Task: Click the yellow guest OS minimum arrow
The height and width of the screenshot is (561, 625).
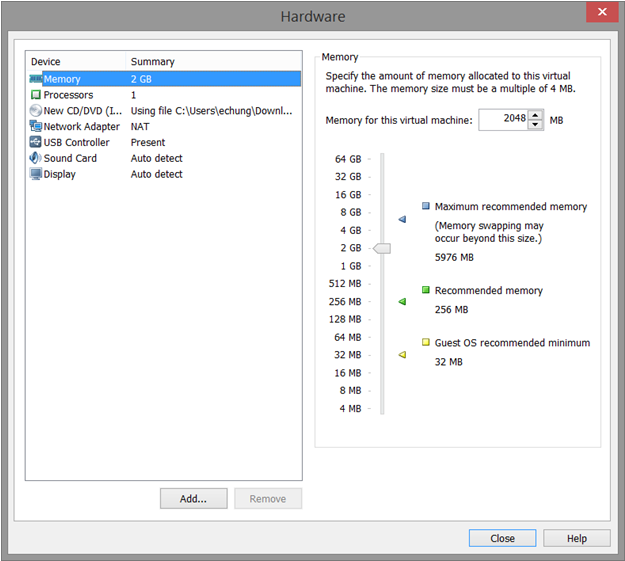Action: pyautogui.click(x=402, y=354)
